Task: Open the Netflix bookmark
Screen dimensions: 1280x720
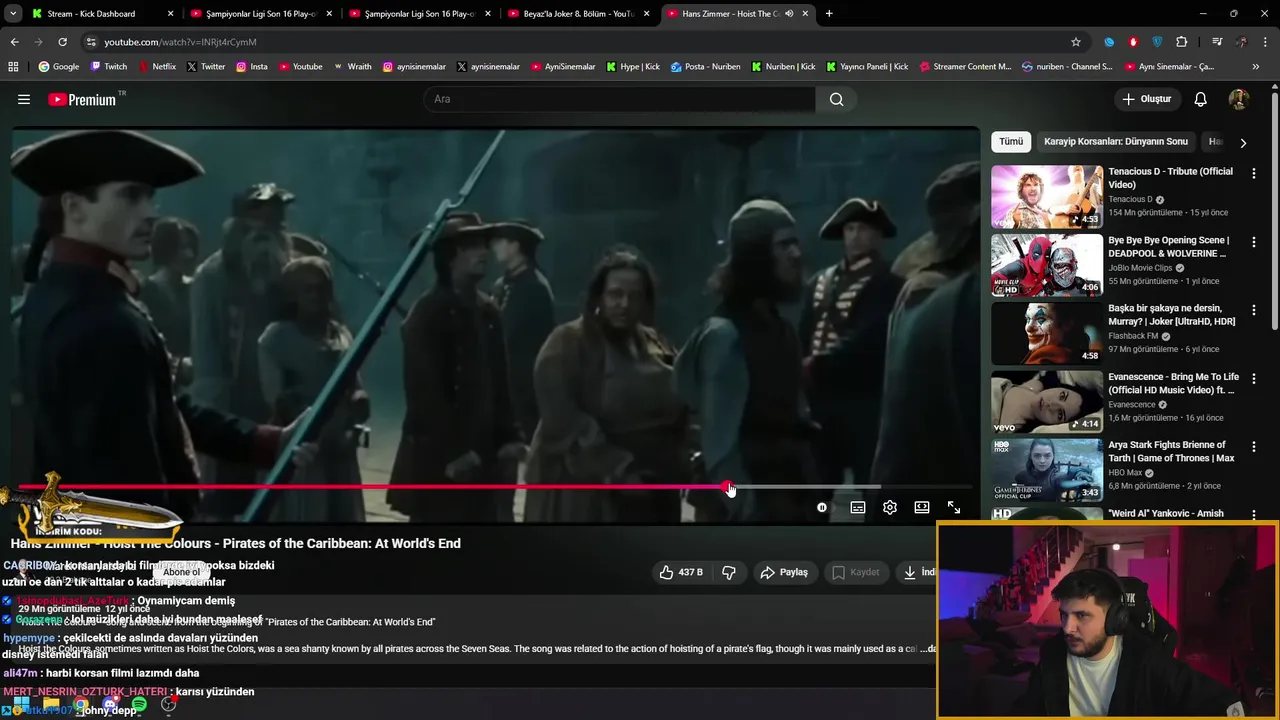Action: click(157, 67)
